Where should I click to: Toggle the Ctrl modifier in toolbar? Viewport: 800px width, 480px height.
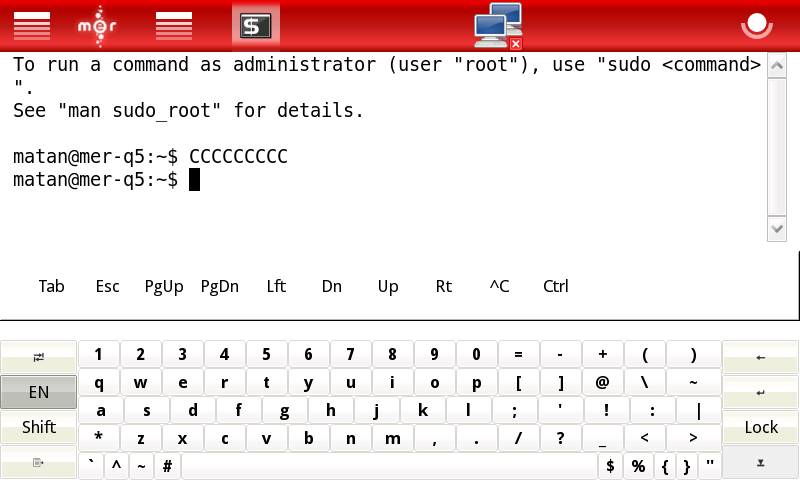[x=555, y=286]
